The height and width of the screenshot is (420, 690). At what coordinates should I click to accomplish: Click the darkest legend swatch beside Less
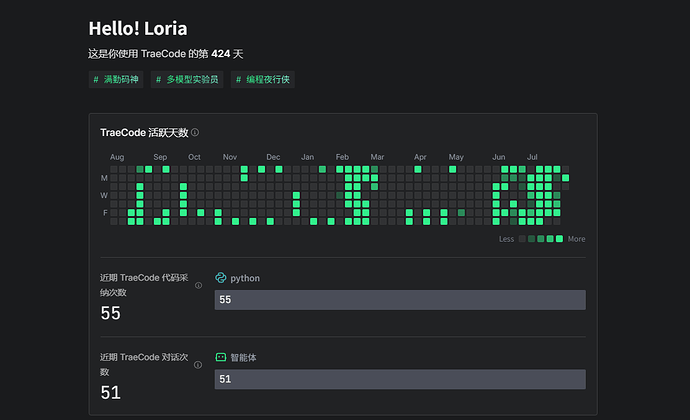[x=522, y=239]
